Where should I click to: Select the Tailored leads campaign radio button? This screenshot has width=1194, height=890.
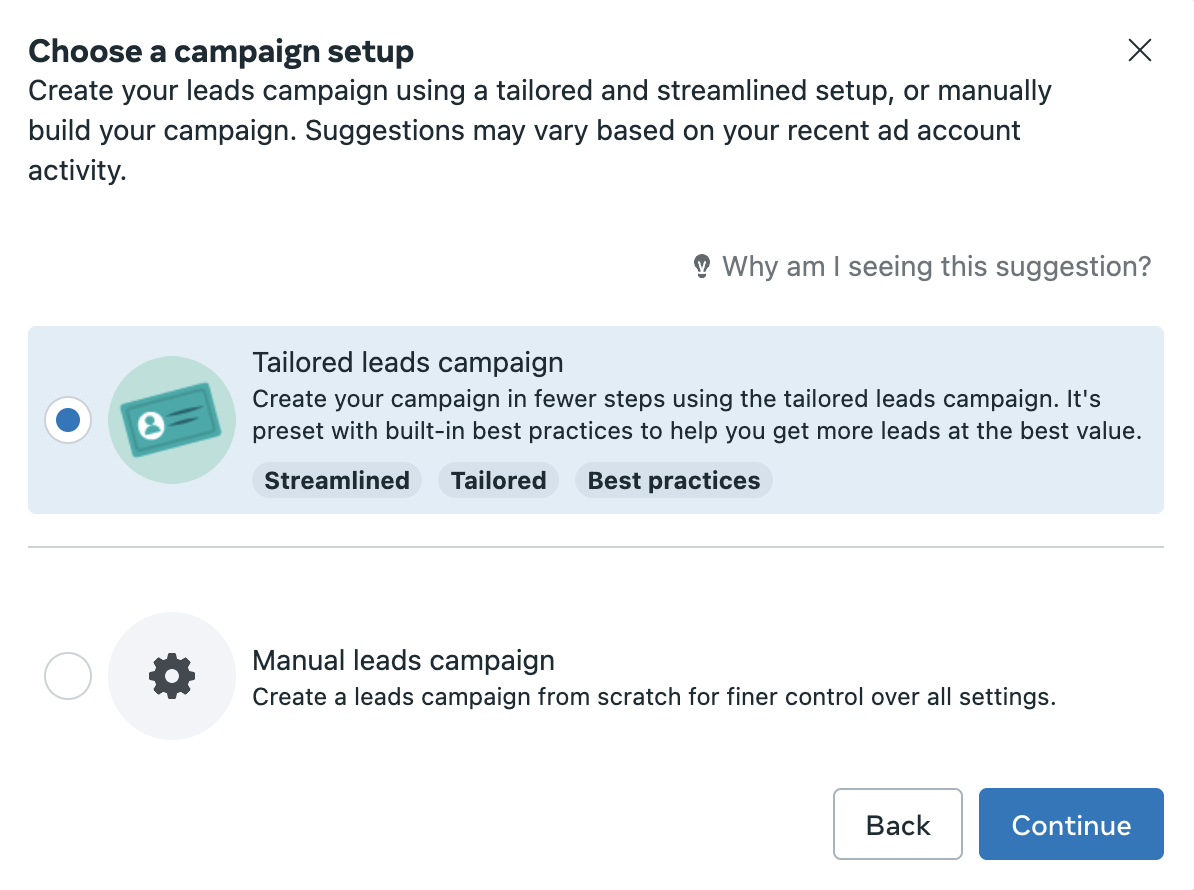click(68, 419)
